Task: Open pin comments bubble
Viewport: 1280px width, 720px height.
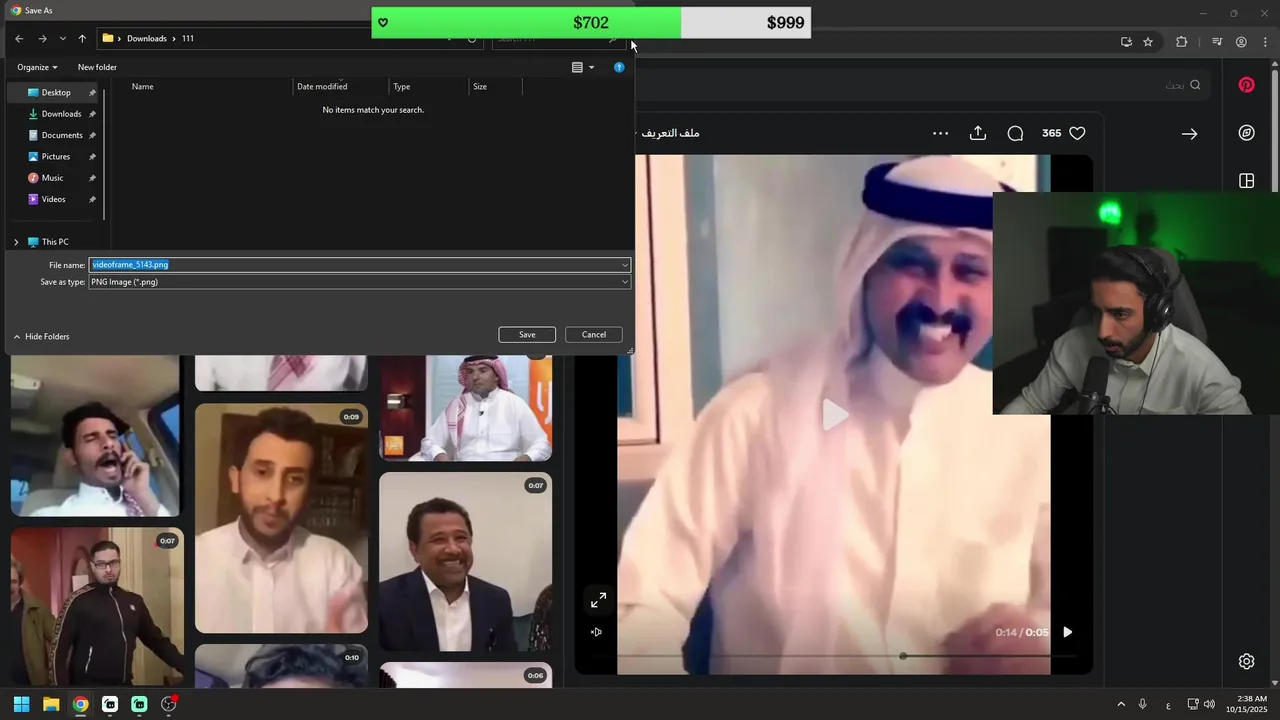Action: point(1015,133)
